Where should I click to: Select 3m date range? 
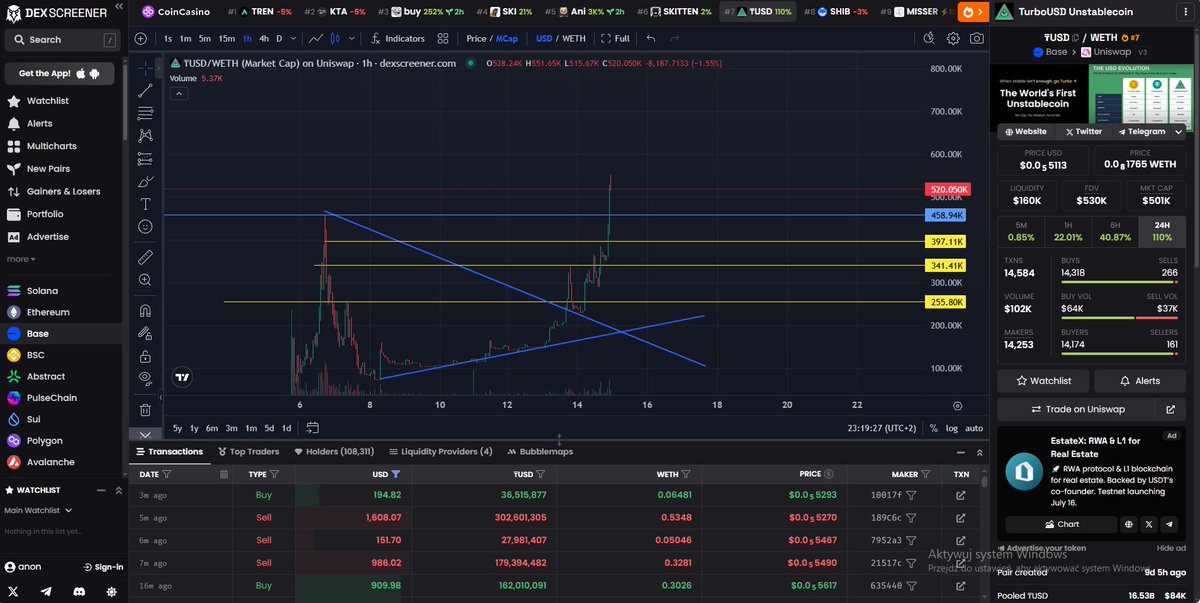(231, 428)
